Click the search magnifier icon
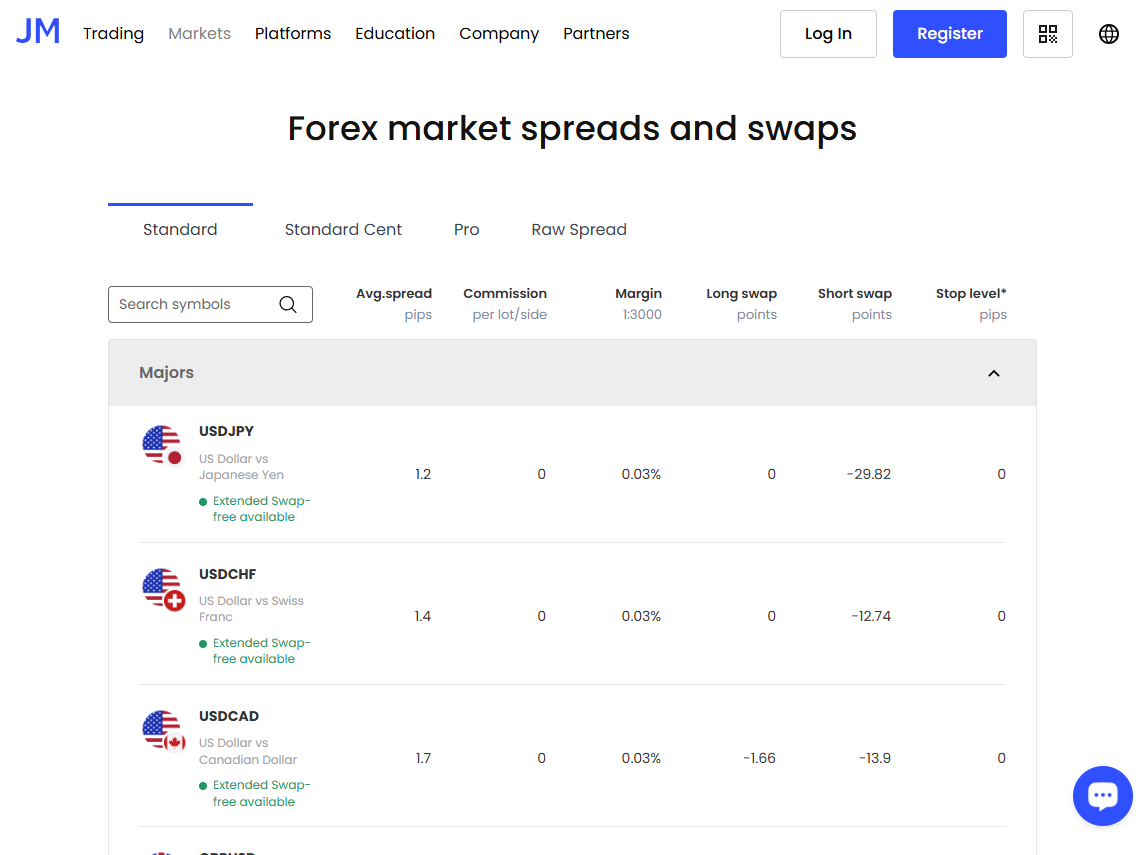 click(x=288, y=304)
